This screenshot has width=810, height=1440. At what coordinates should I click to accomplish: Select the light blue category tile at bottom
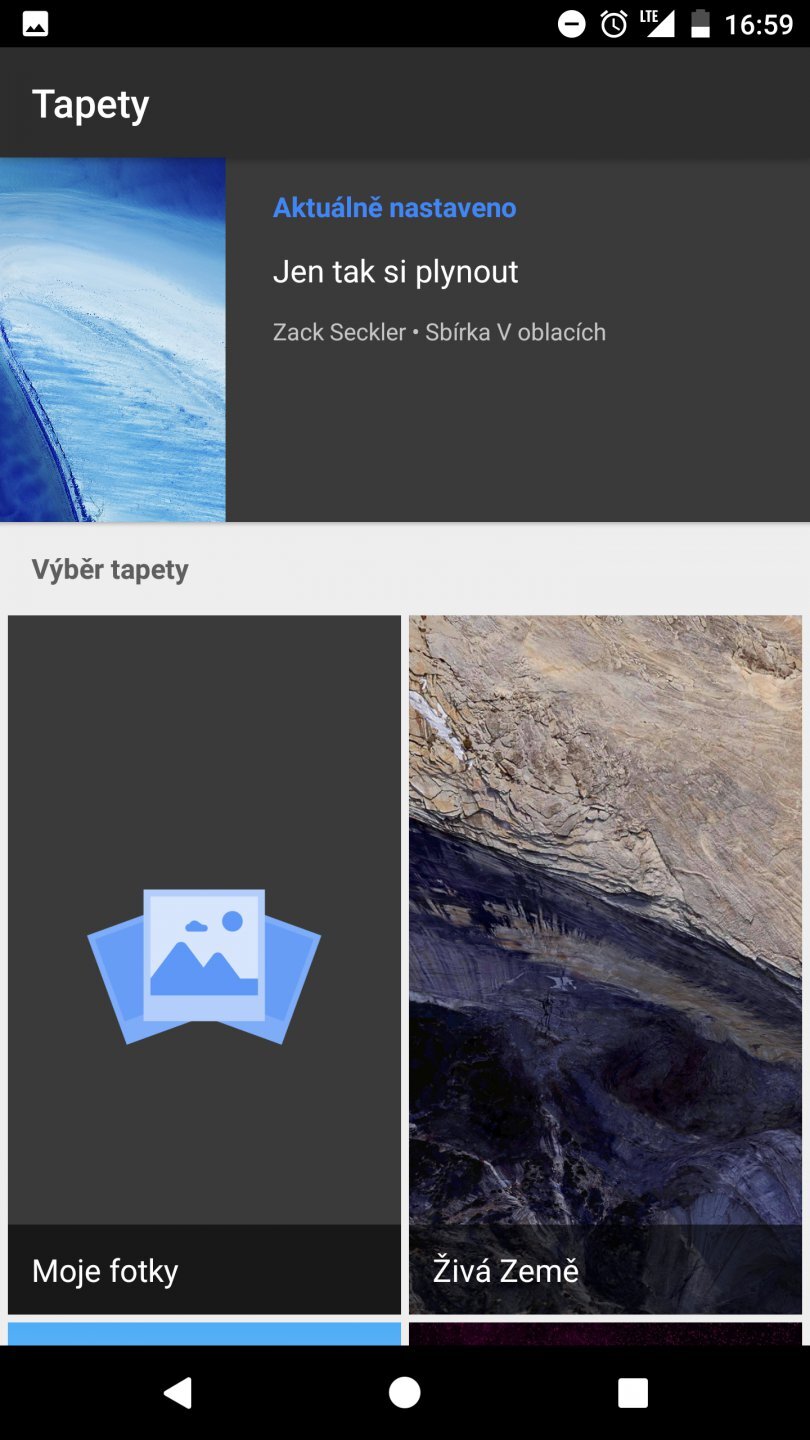[204, 1334]
